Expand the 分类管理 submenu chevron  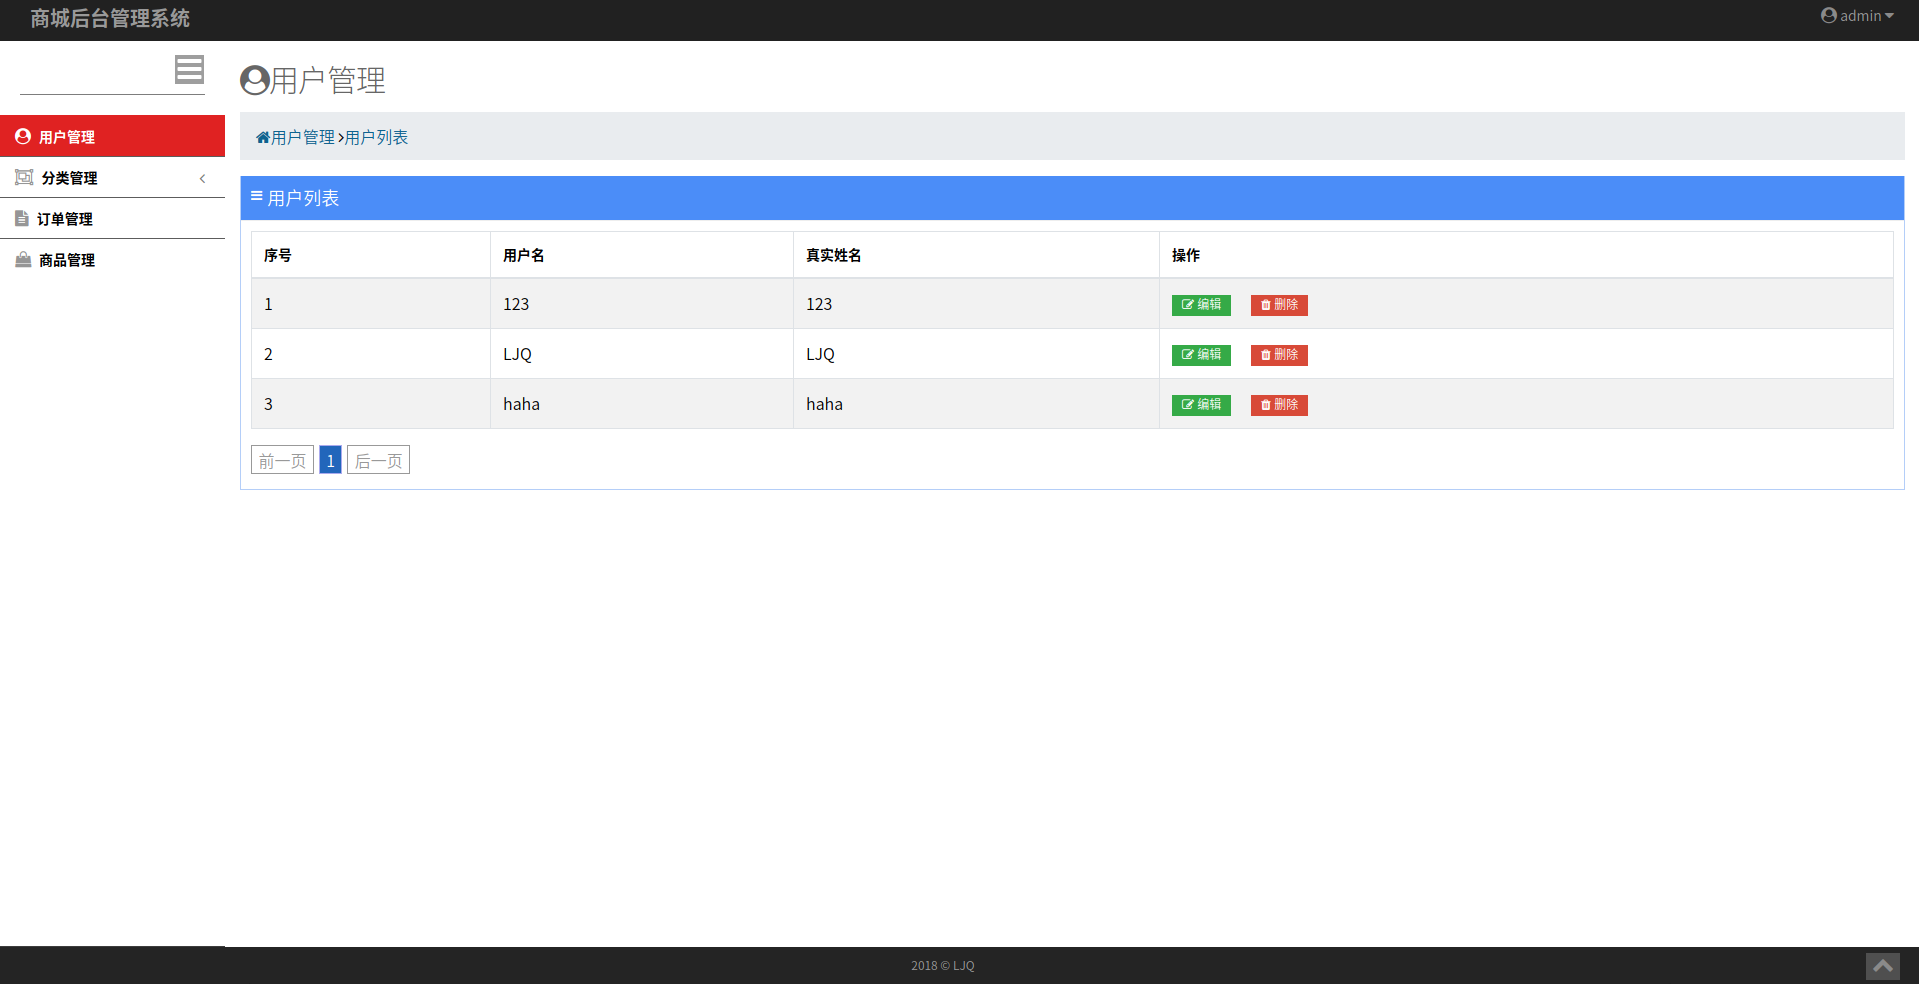click(x=202, y=178)
